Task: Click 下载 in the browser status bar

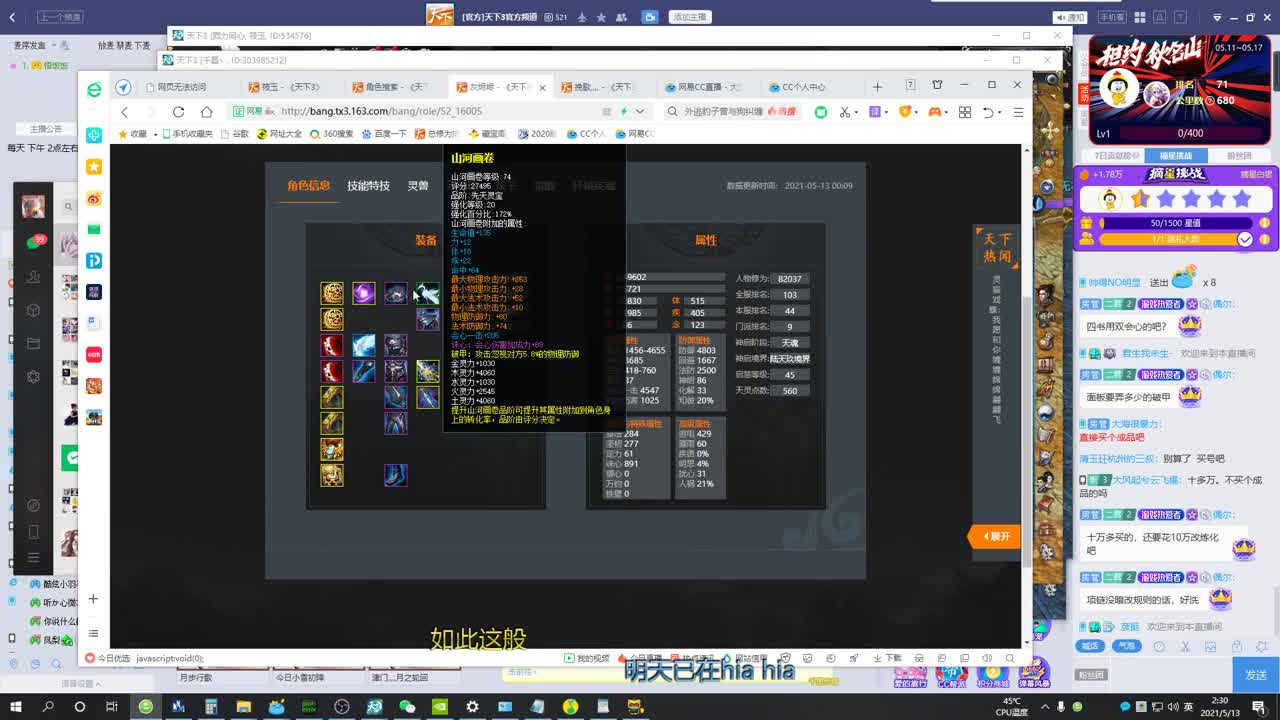Action: [887, 658]
